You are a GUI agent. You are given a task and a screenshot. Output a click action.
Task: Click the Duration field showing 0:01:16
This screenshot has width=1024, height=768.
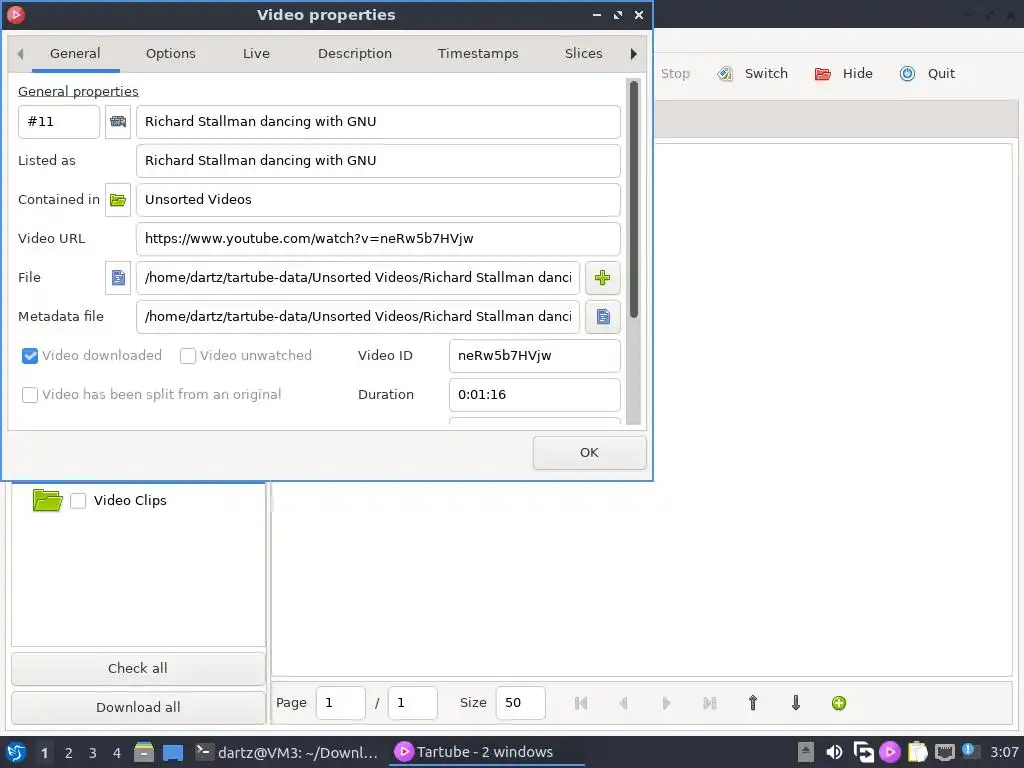(x=534, y=395)
